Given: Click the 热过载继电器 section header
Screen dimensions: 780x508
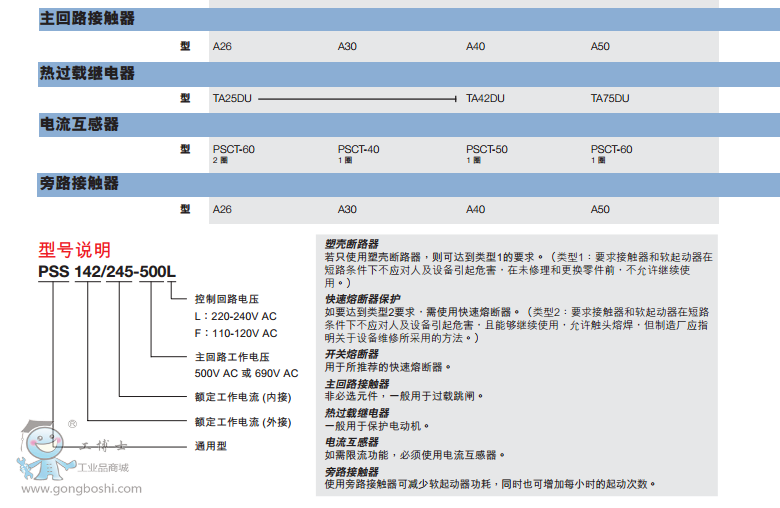Looking at the screenshot, I should [x=87, y=73].
